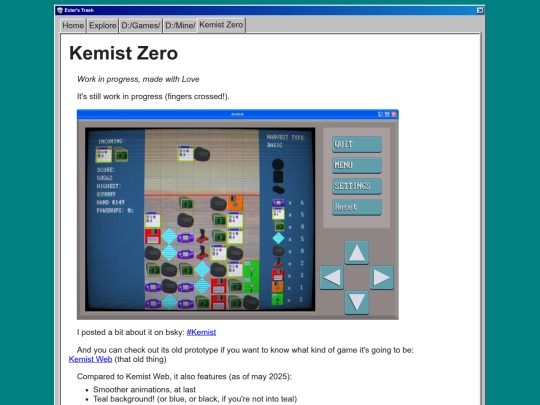Screen dimensions: 540x405
Task: Click the incoming green chip icon
Action: (x=121, y=155)
